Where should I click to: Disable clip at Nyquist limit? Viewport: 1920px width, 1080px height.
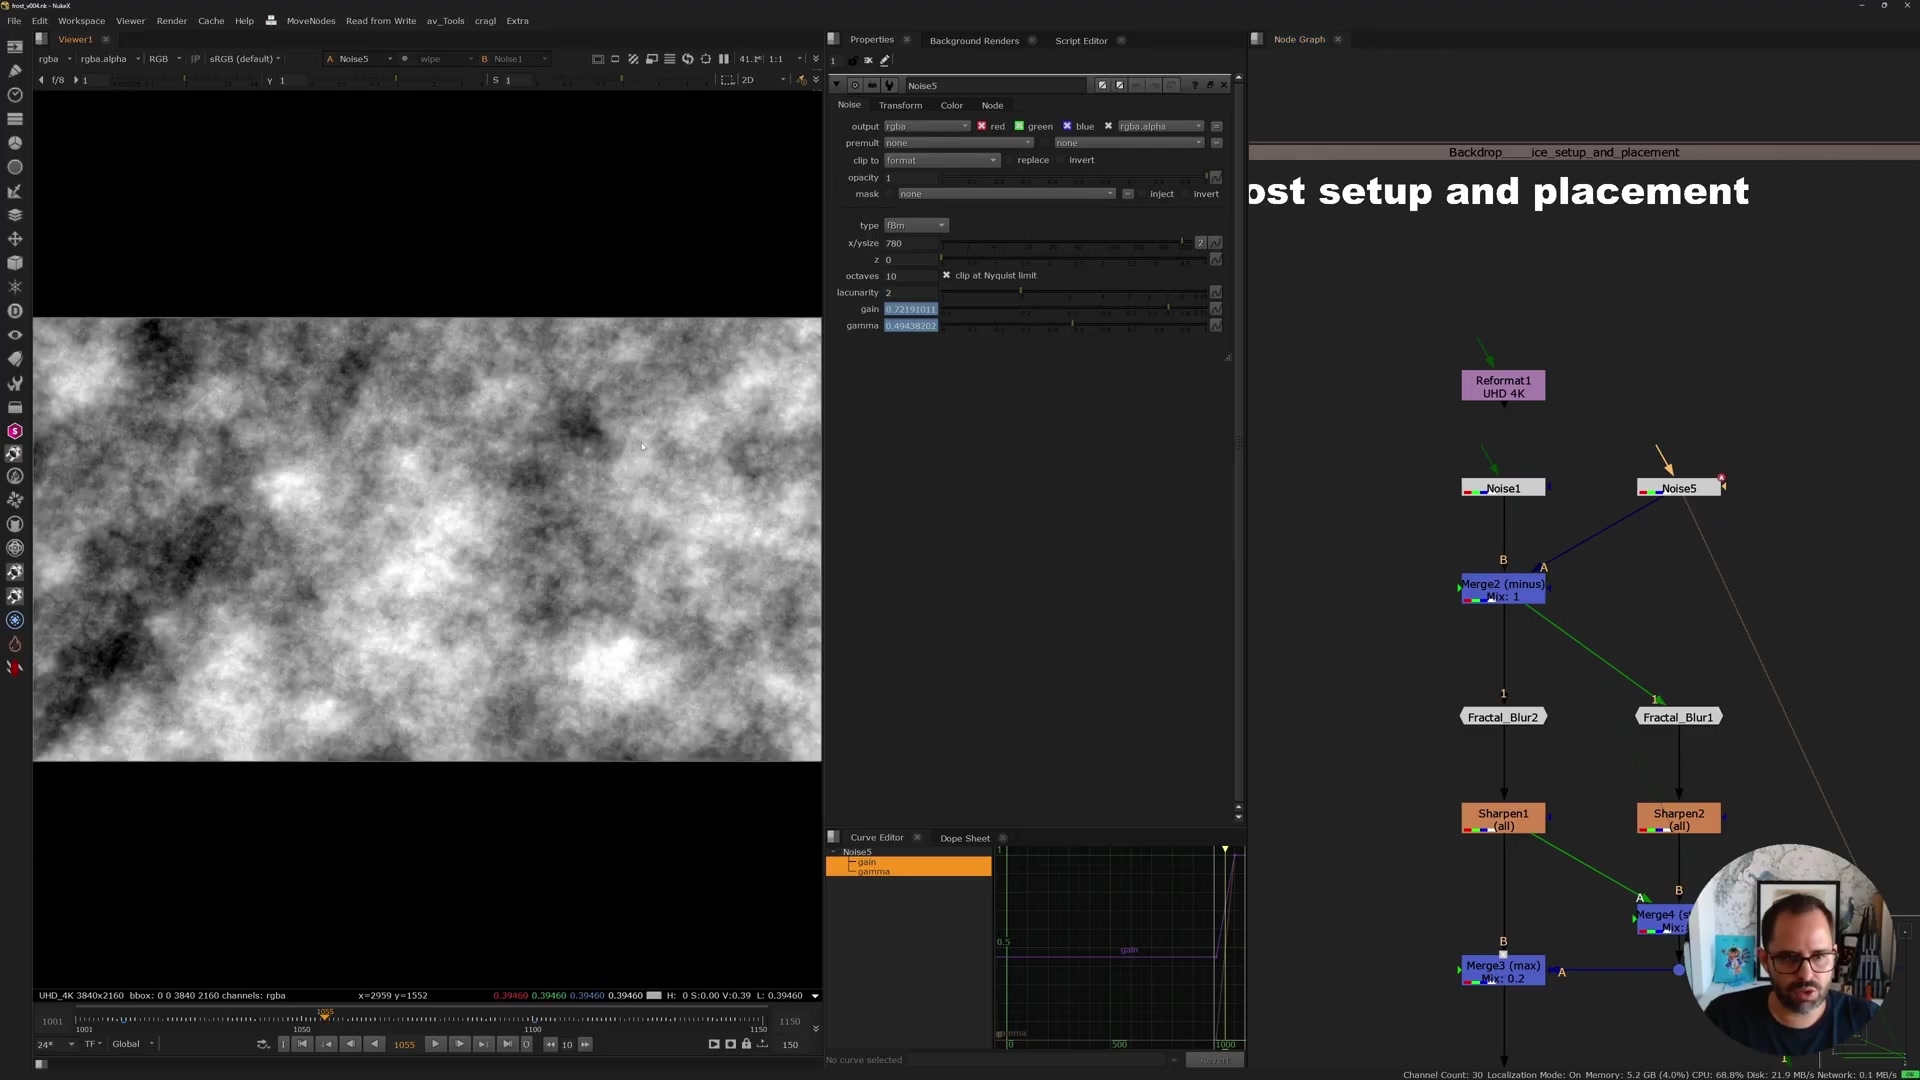946,275
